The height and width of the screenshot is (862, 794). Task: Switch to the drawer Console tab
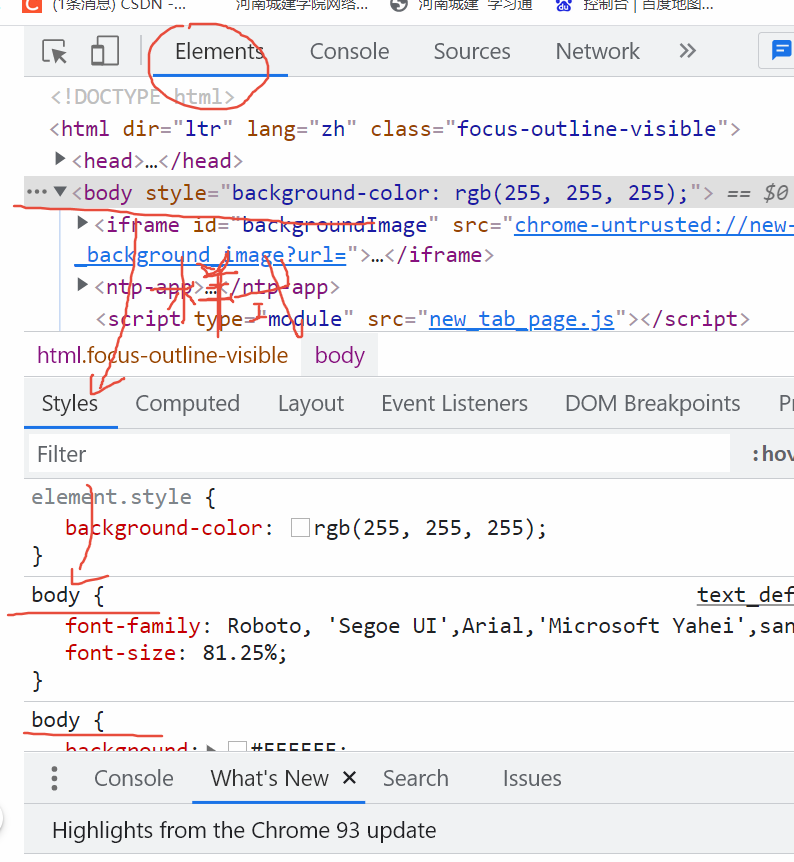[x=134, y=778]
